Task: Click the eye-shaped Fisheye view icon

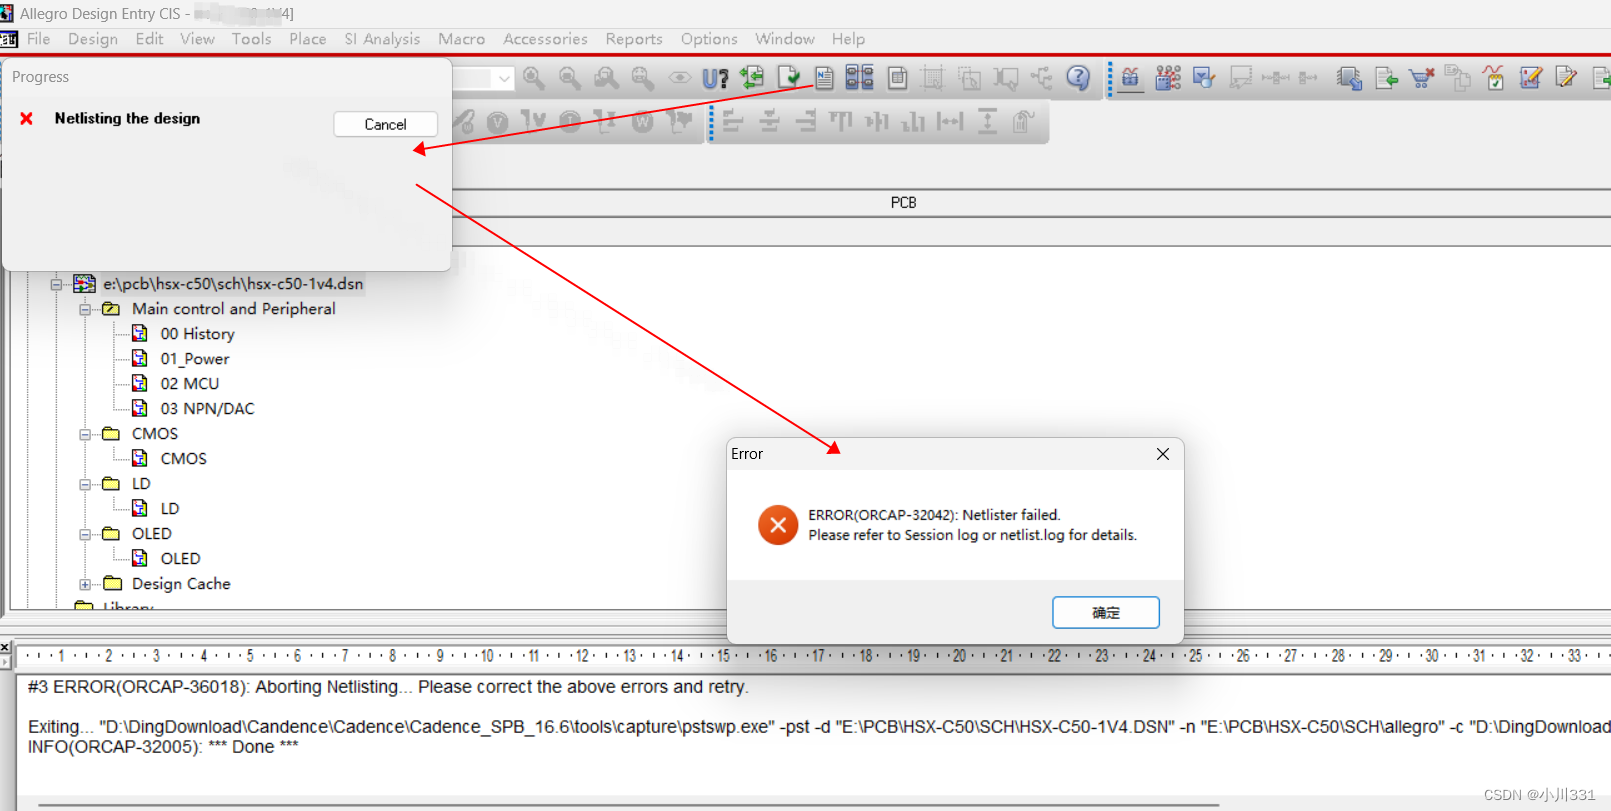Action: pos(679,78)
